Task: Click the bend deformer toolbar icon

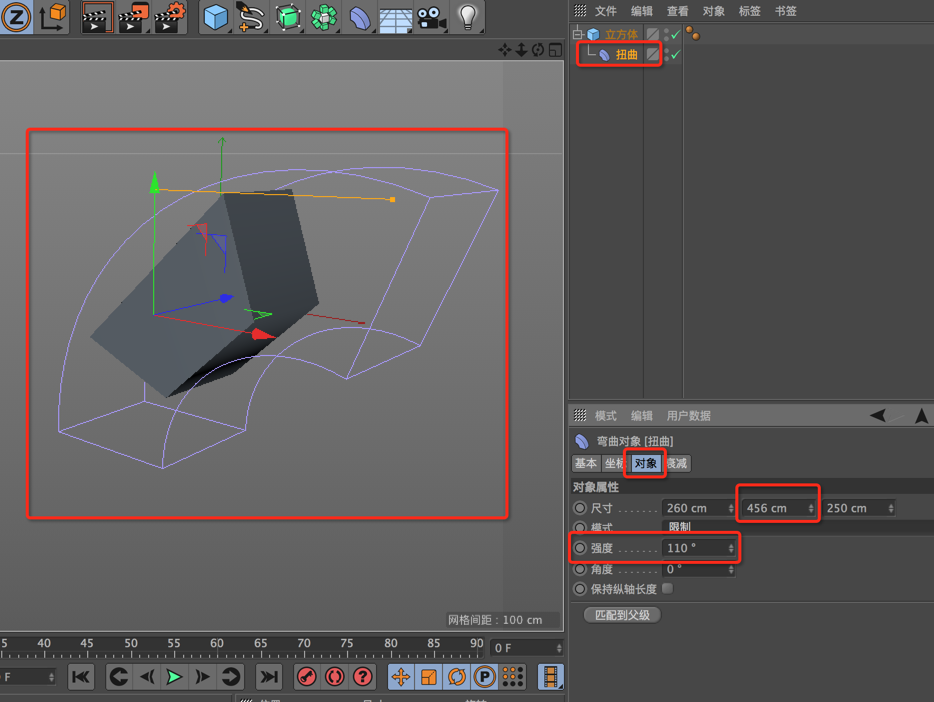Action: (x=359, y=18)
